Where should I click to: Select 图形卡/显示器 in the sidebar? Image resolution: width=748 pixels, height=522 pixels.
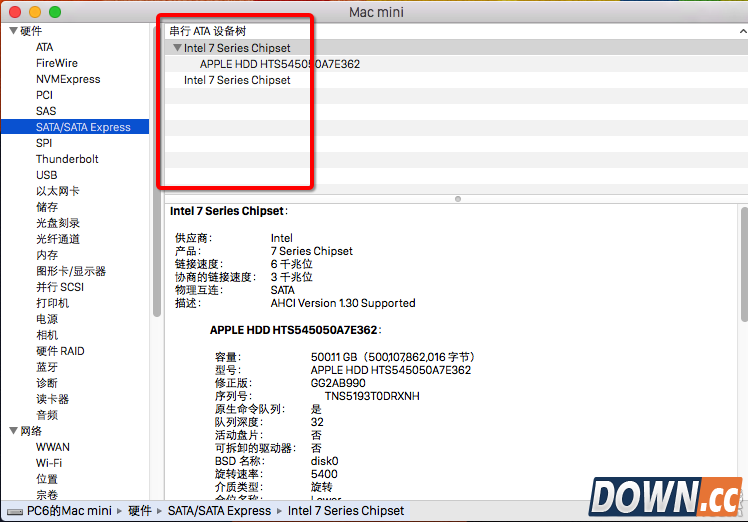pyautogui.click(x=71, y=271)
